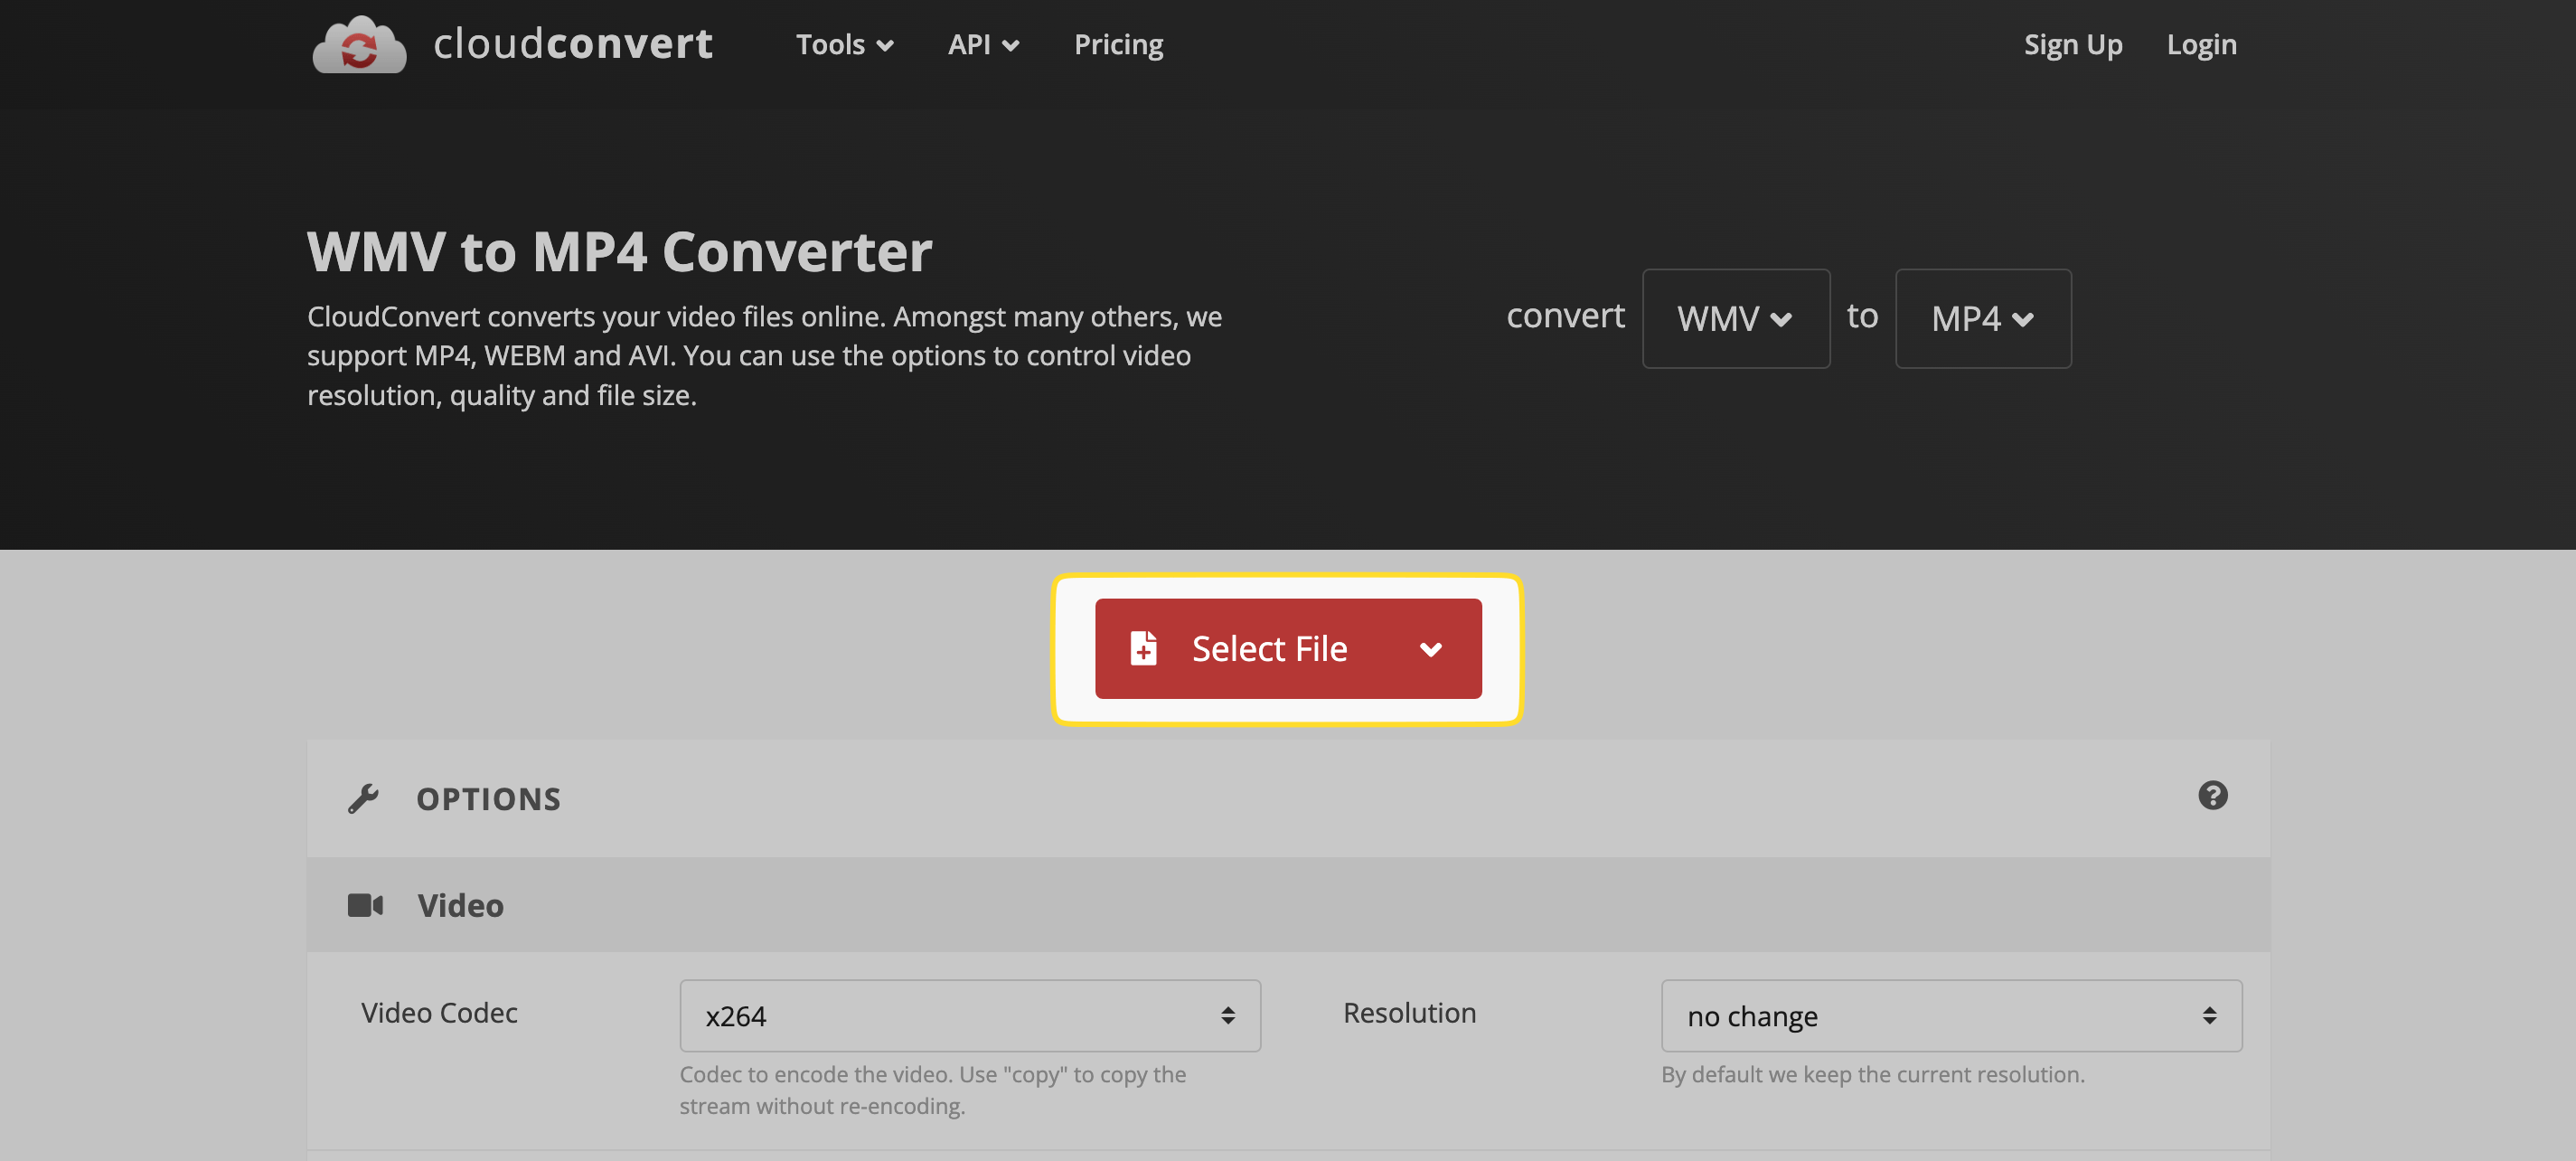Click the add-file icon on Select File
Screen dimensions: 2576x1161
[1143, 648]
